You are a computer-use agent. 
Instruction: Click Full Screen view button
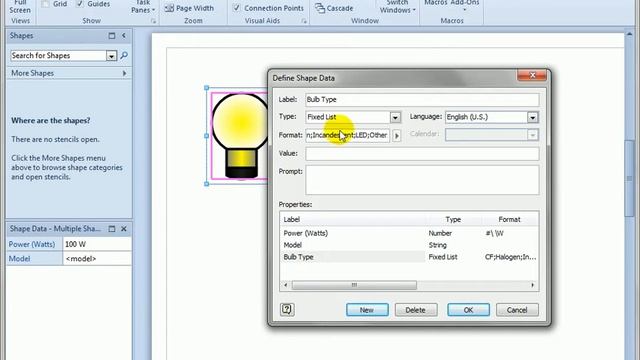tap(20, 7)
